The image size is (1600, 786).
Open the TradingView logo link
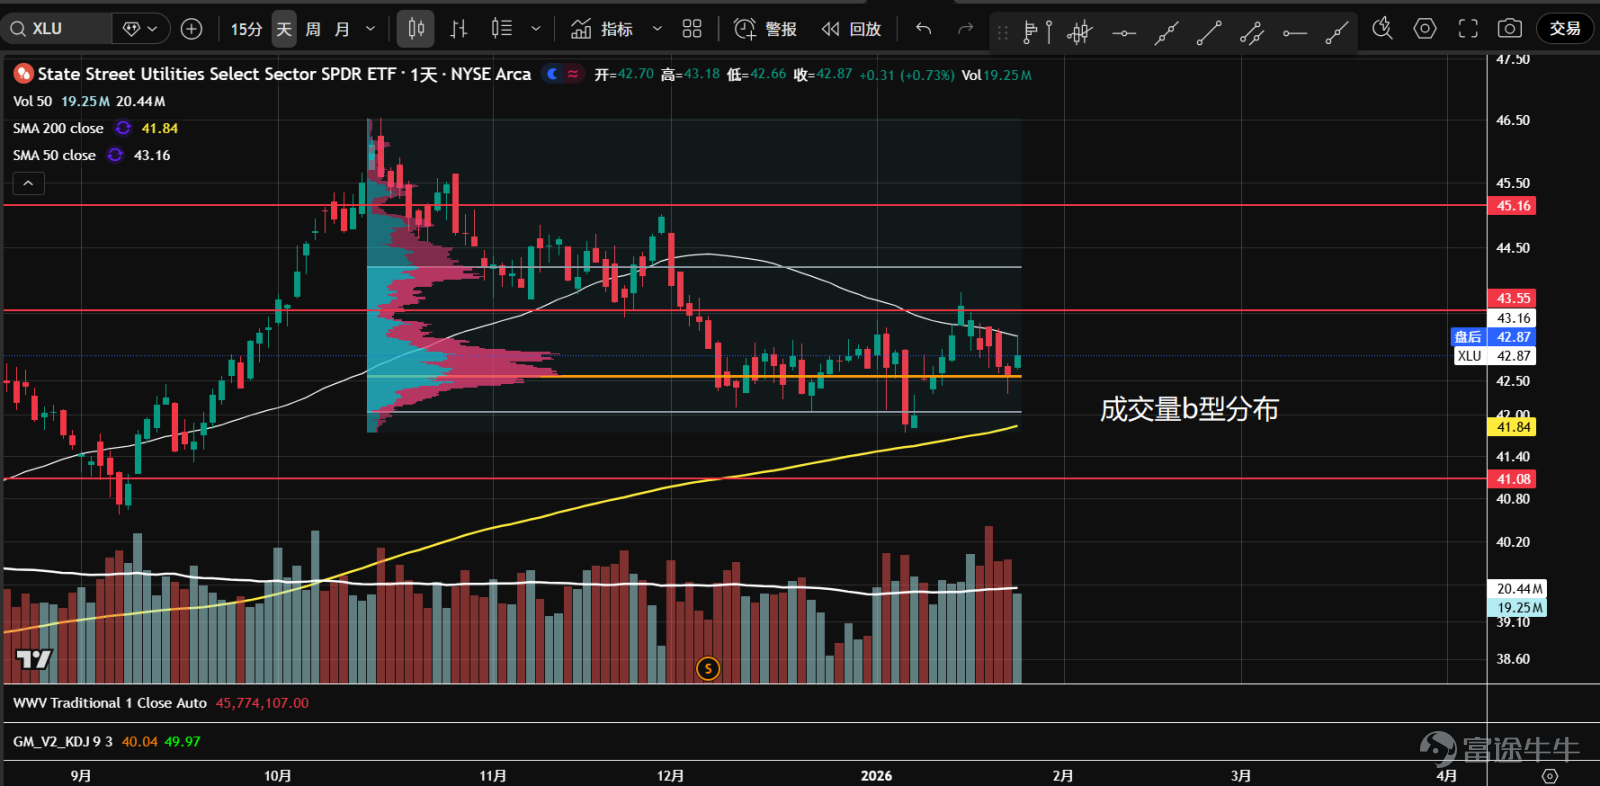tap(33, 659)
